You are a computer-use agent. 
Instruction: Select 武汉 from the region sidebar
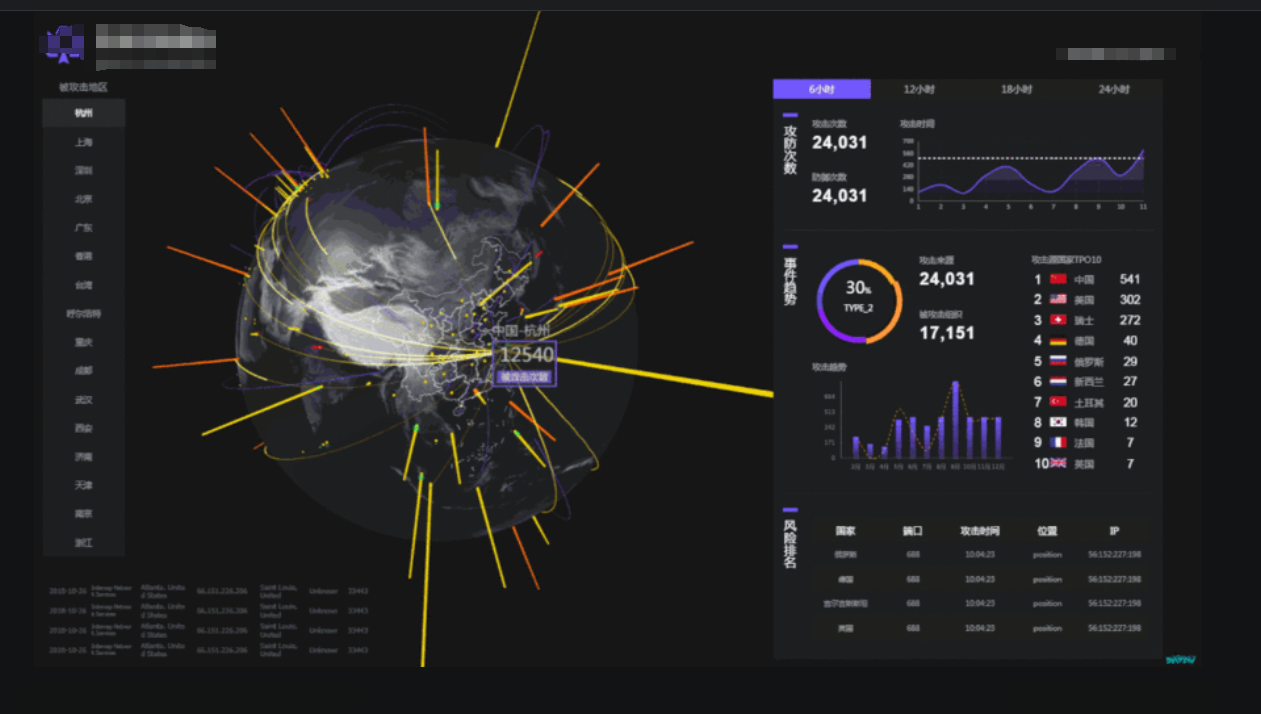(x=83, y=400)
